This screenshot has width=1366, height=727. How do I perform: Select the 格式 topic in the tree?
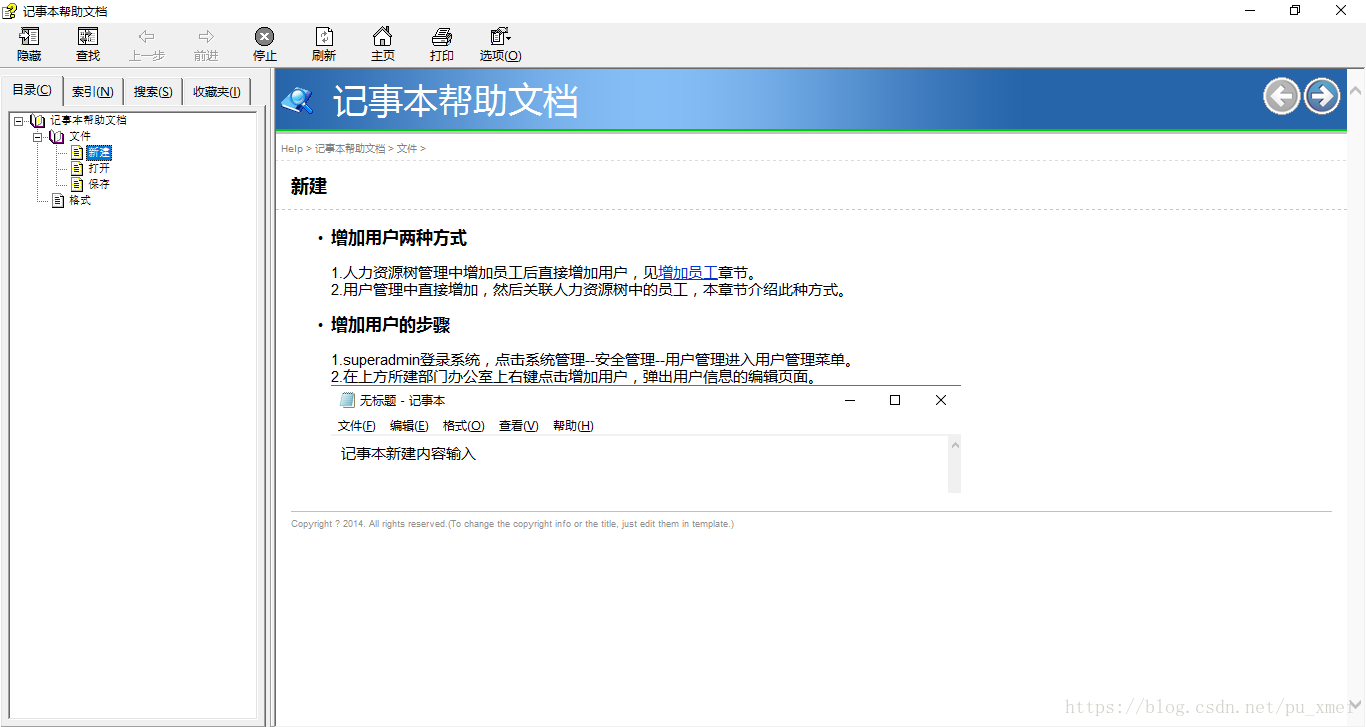pyautogui.click(x=80, y=200)
